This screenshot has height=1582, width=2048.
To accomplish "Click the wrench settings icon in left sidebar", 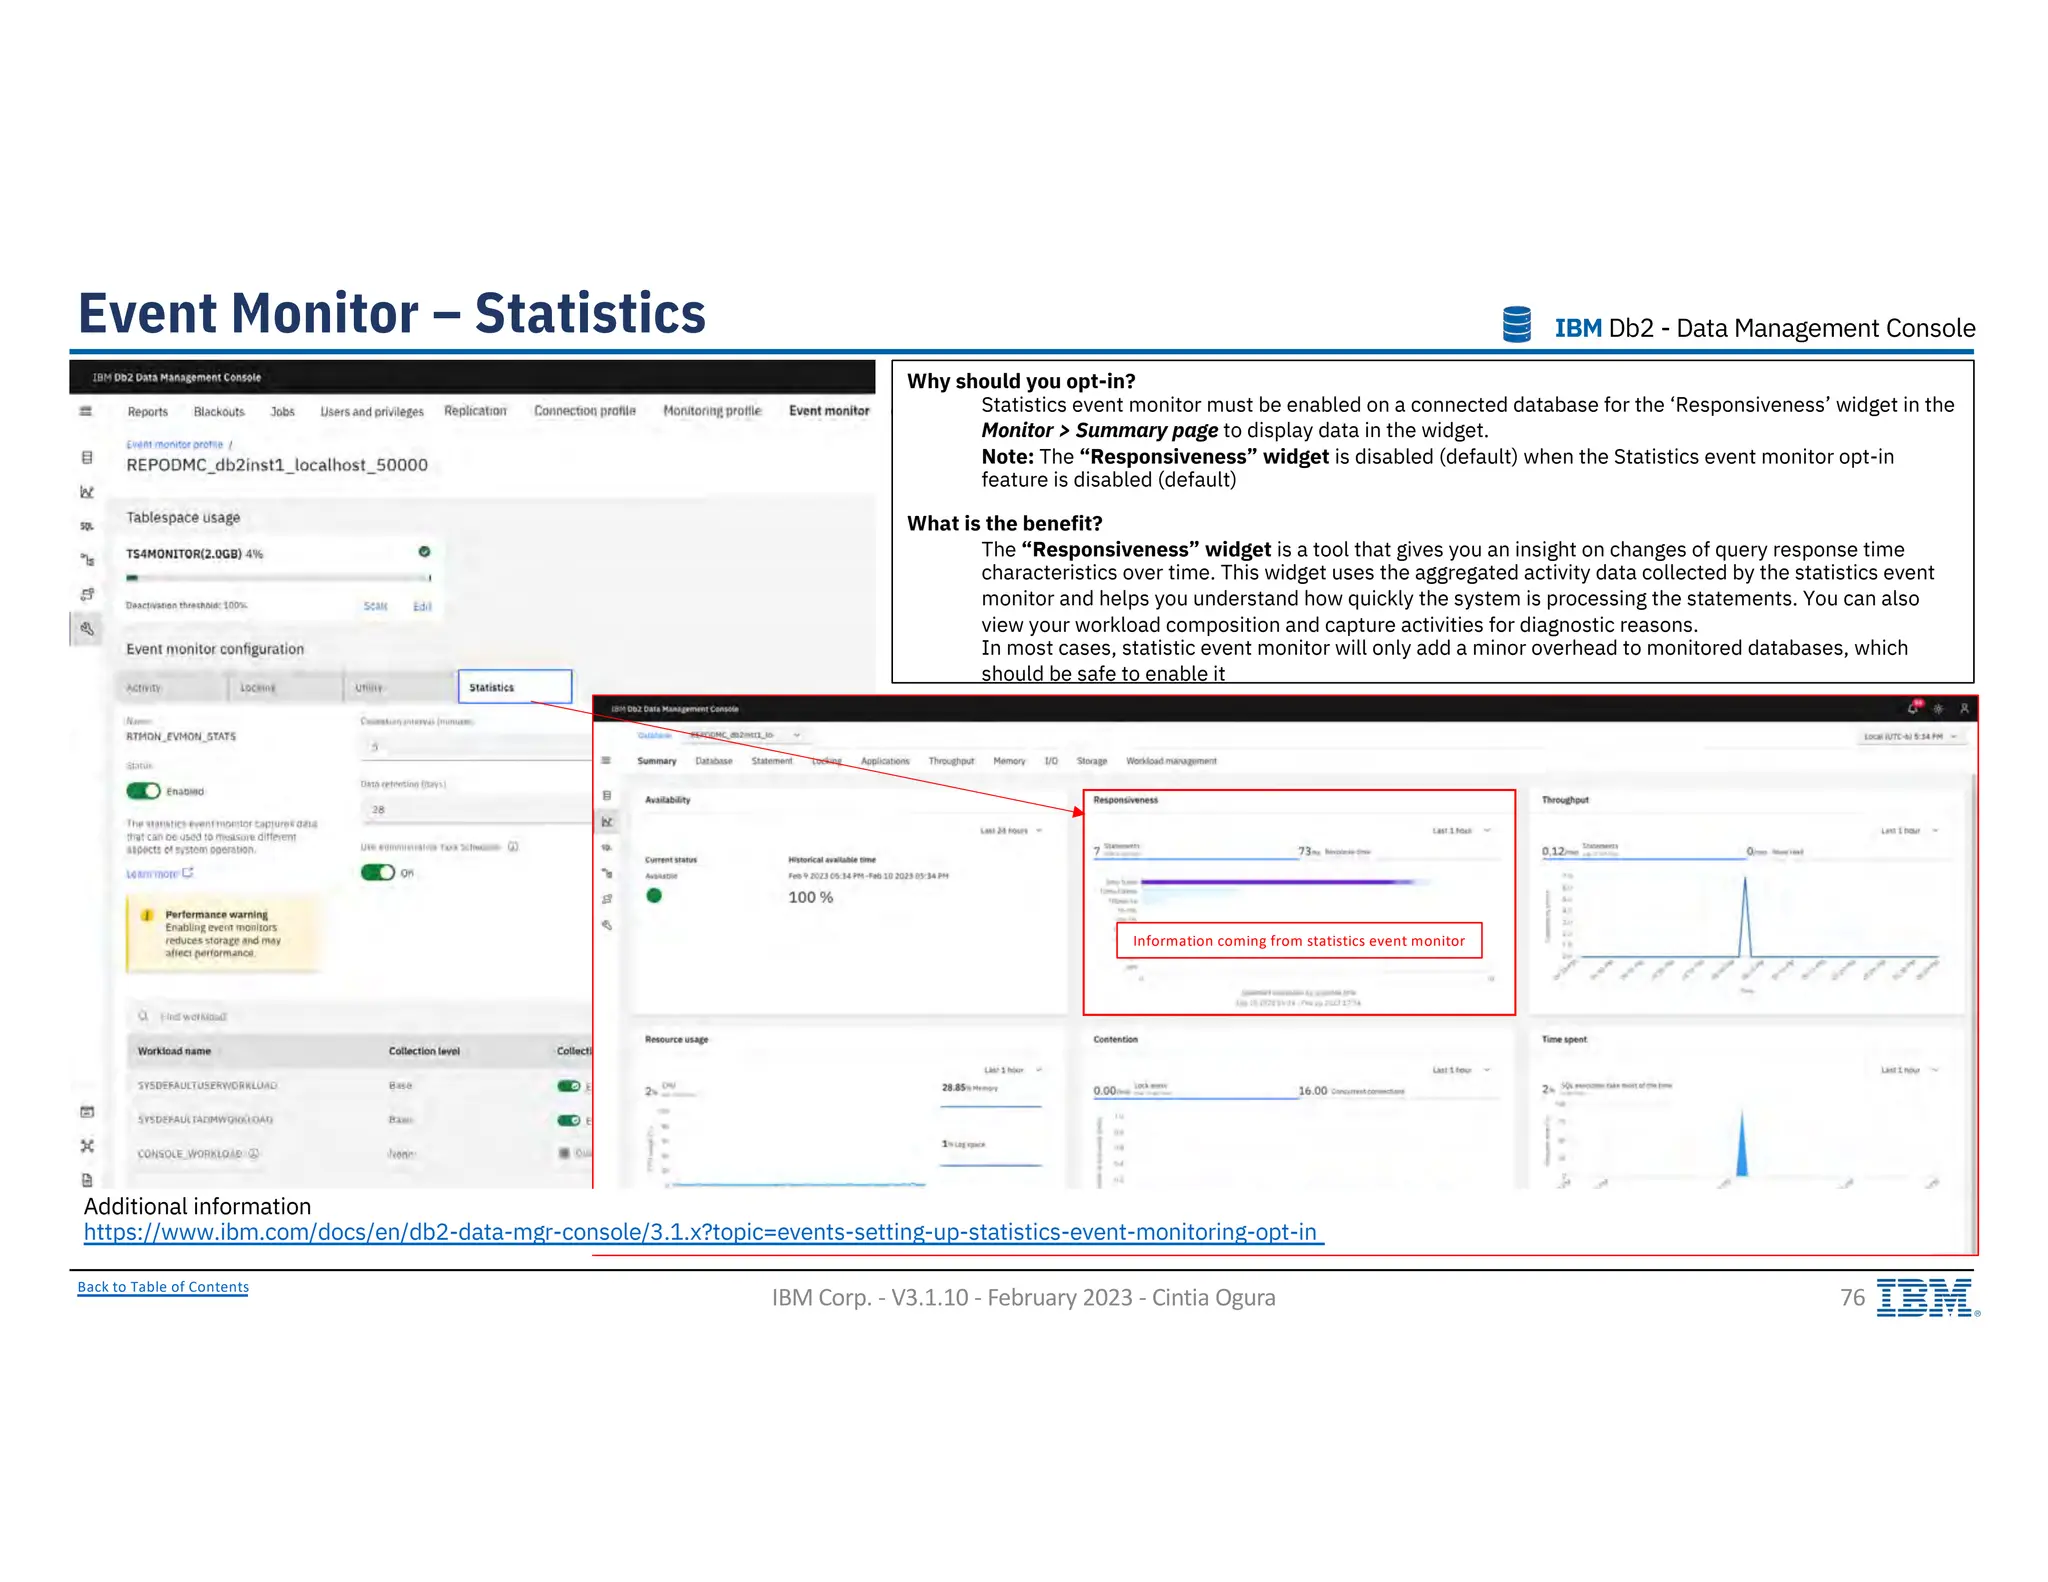I will pos(87,629).
